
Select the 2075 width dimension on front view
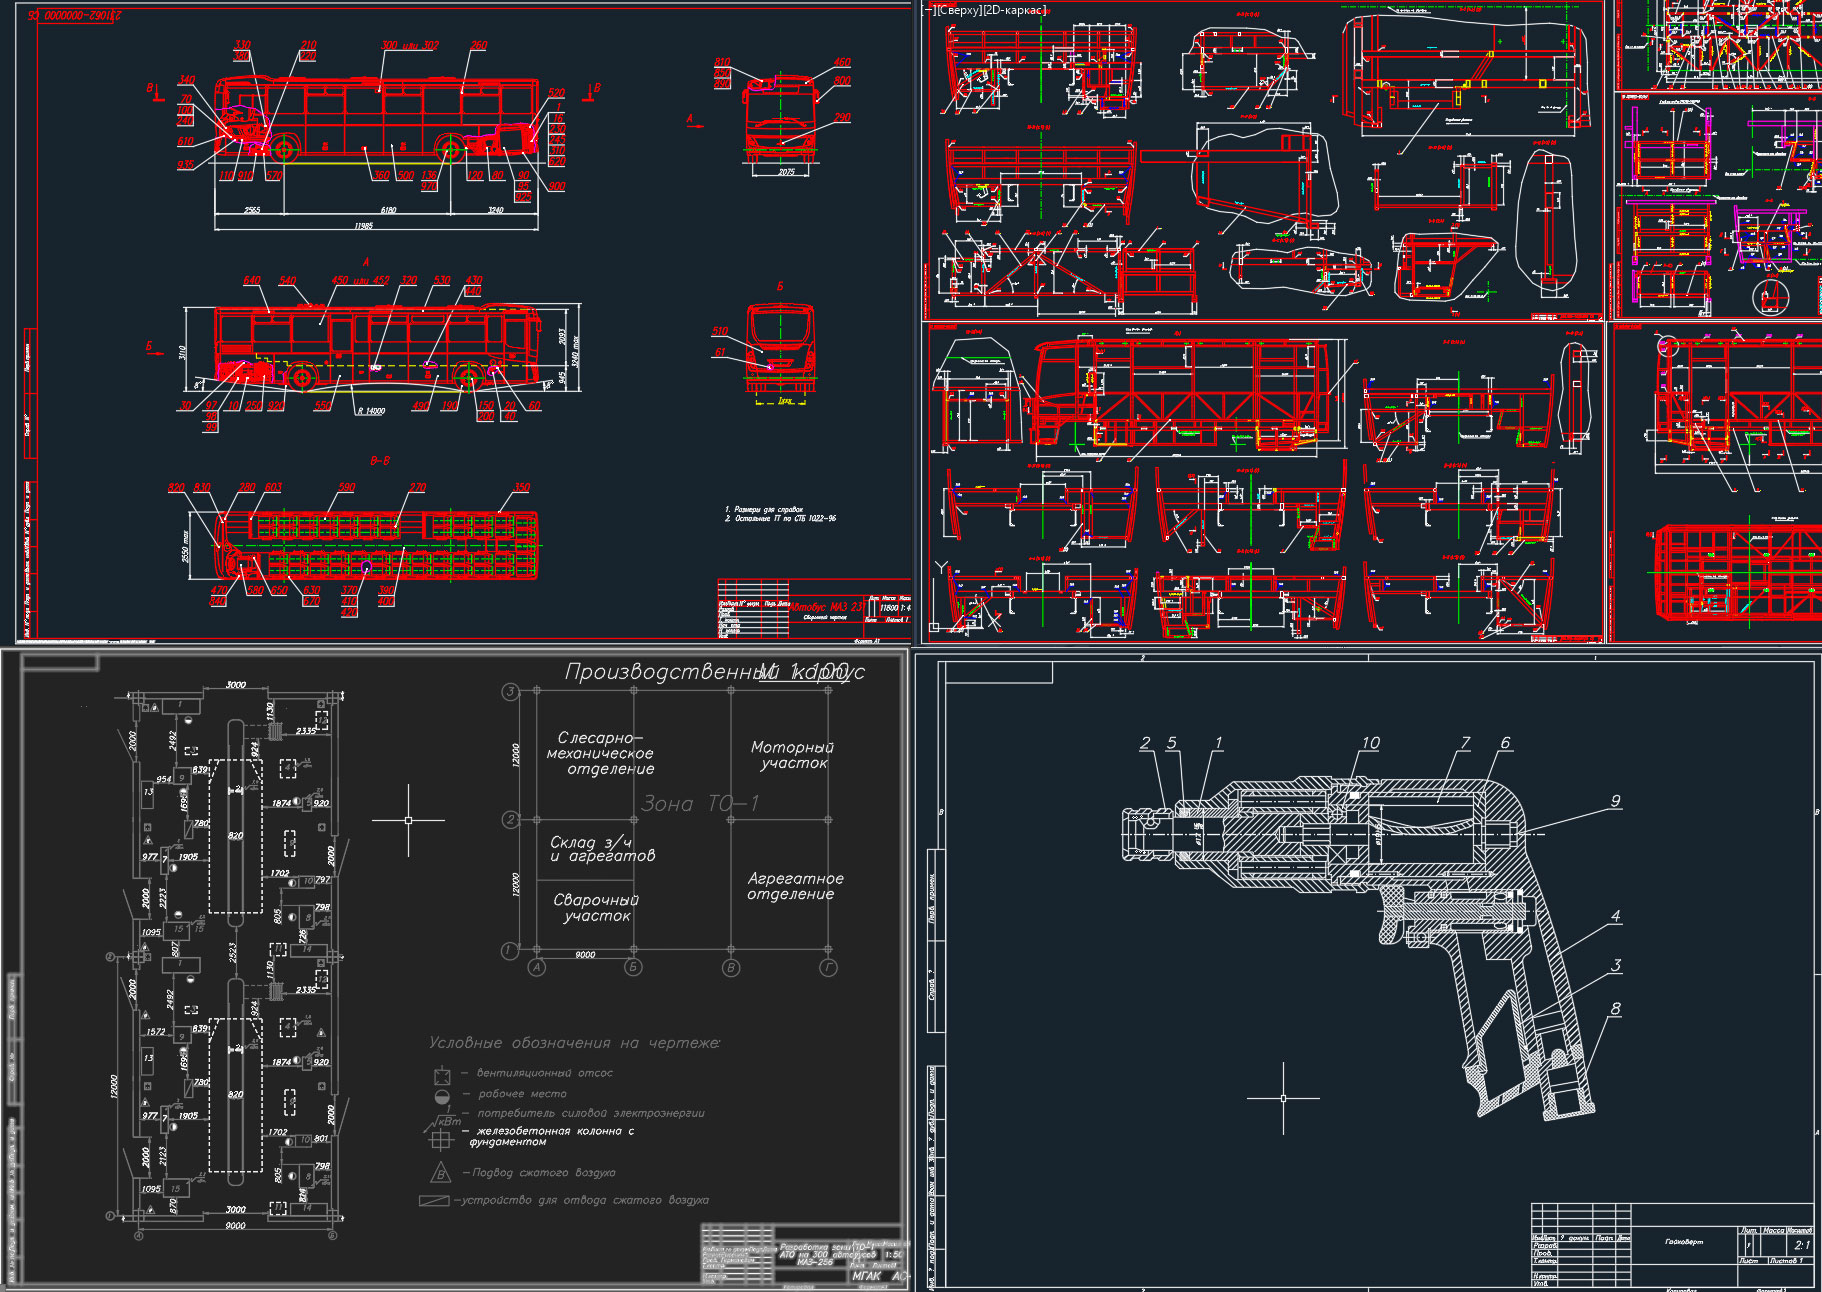coord(786,172)
